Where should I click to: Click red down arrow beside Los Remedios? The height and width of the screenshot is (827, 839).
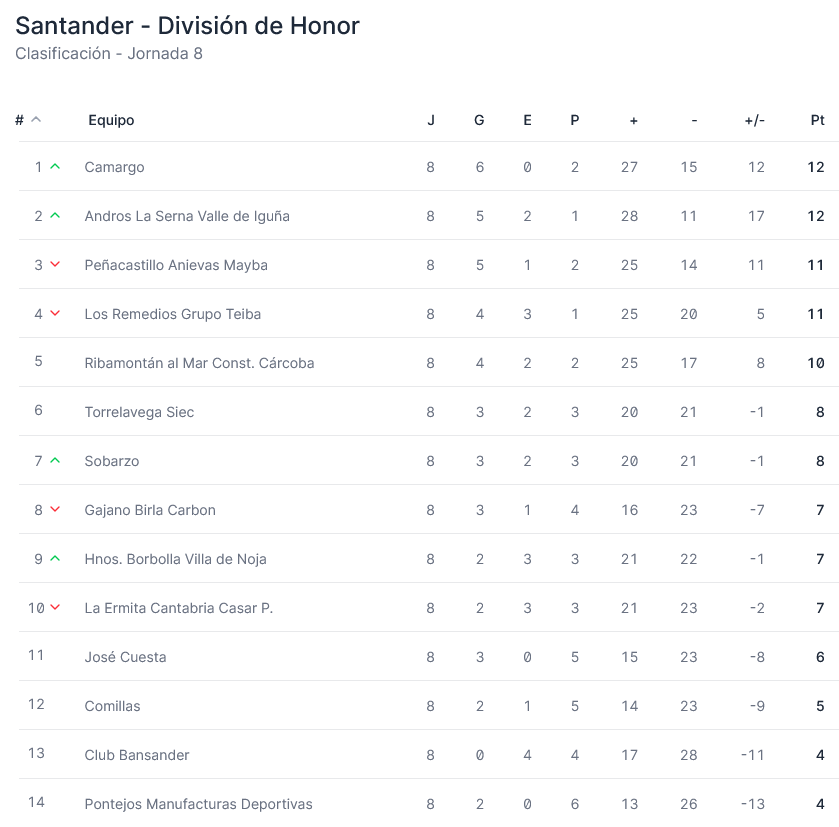coord(55,314)
